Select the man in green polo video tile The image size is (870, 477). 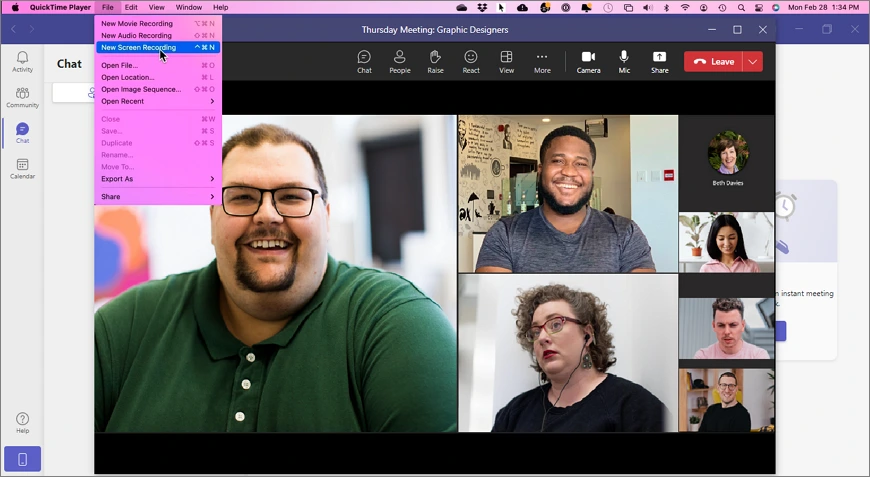coord(276,273)
